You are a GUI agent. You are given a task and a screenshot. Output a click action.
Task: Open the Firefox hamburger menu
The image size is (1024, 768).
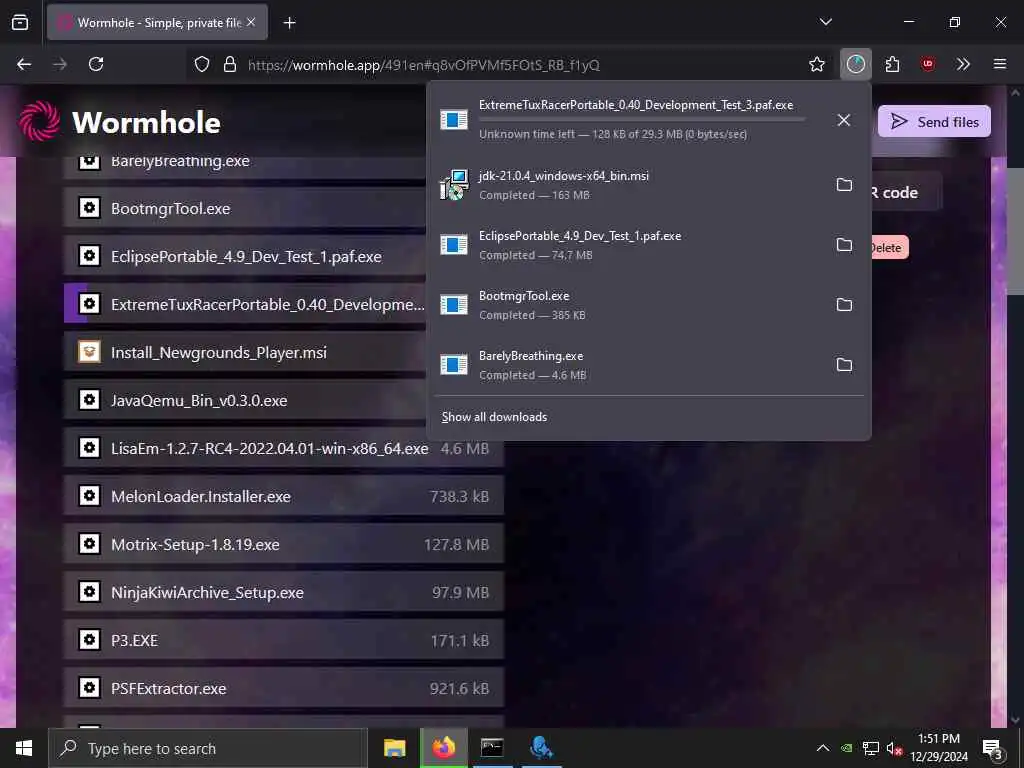999,64
